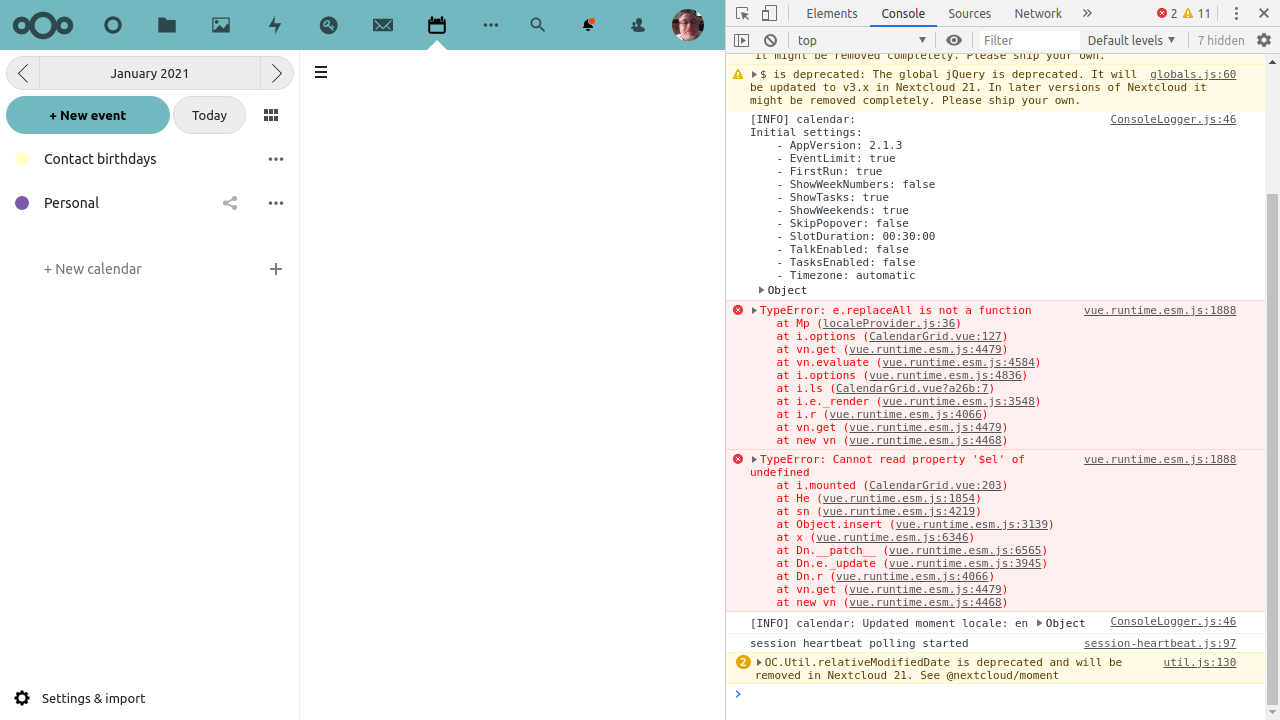This screenshot has height=720, width=1280.
Task: Activate DevTools inspect element tool
Action: click(x=742, y=13)
